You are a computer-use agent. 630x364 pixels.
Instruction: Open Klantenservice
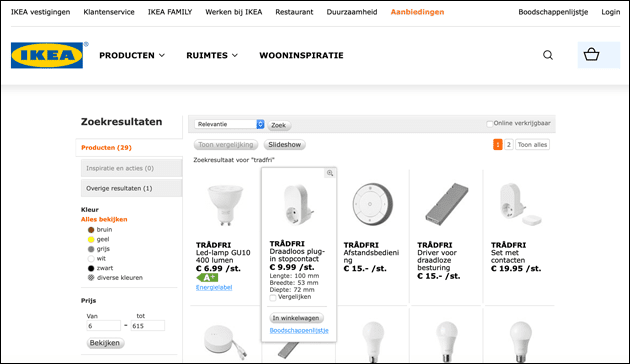click(x=109, y=12)
